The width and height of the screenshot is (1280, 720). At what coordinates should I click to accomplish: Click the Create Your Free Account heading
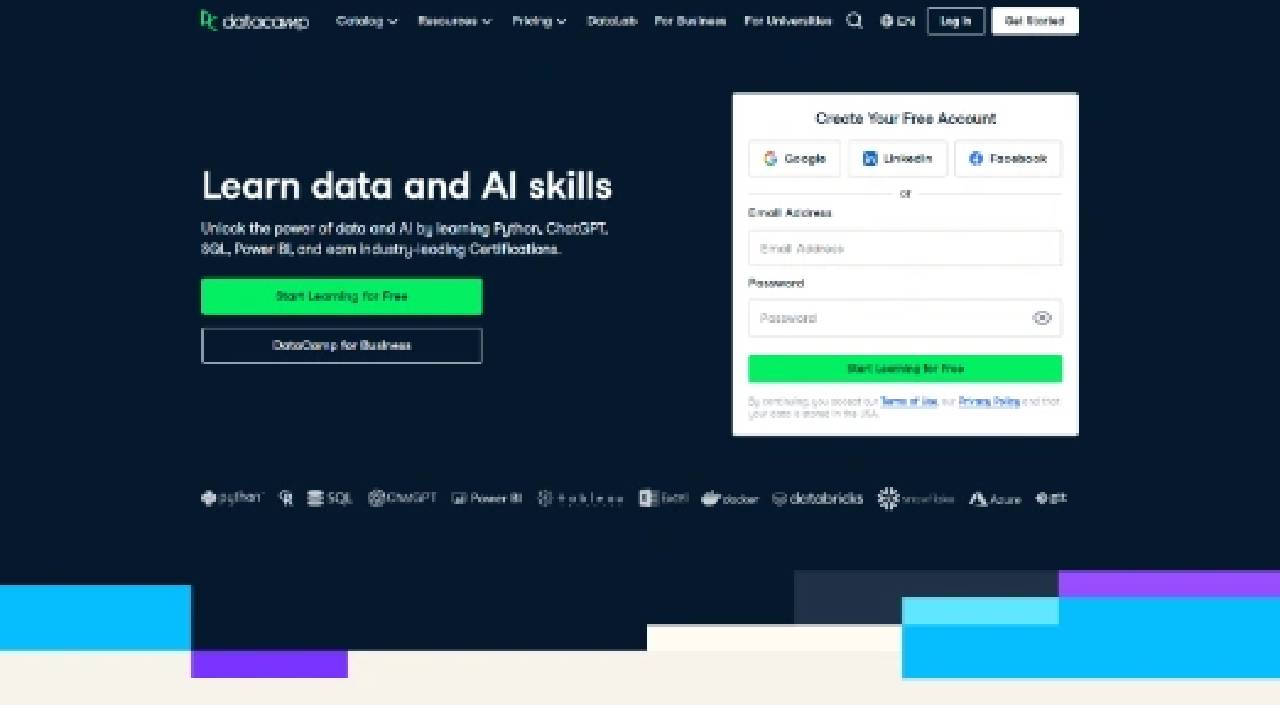906,118
